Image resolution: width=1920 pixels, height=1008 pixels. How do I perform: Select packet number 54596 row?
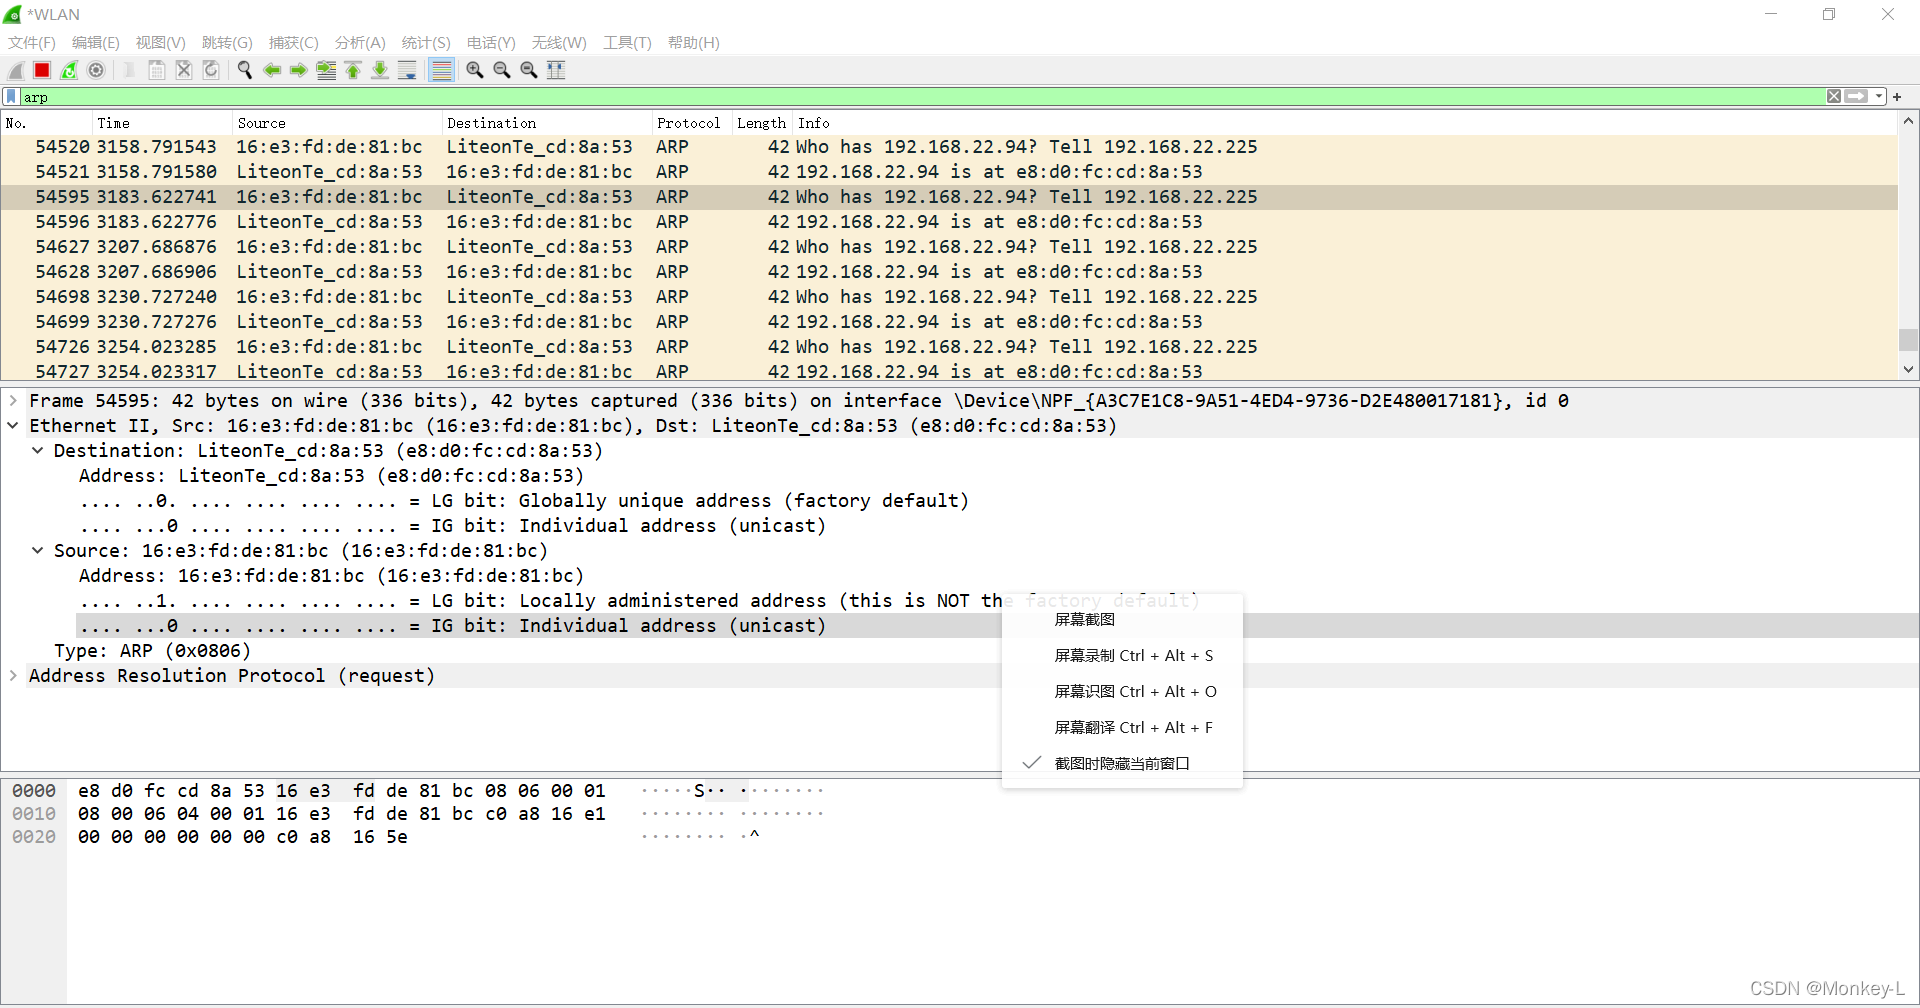pyautogui.click(x=949, y=222)
